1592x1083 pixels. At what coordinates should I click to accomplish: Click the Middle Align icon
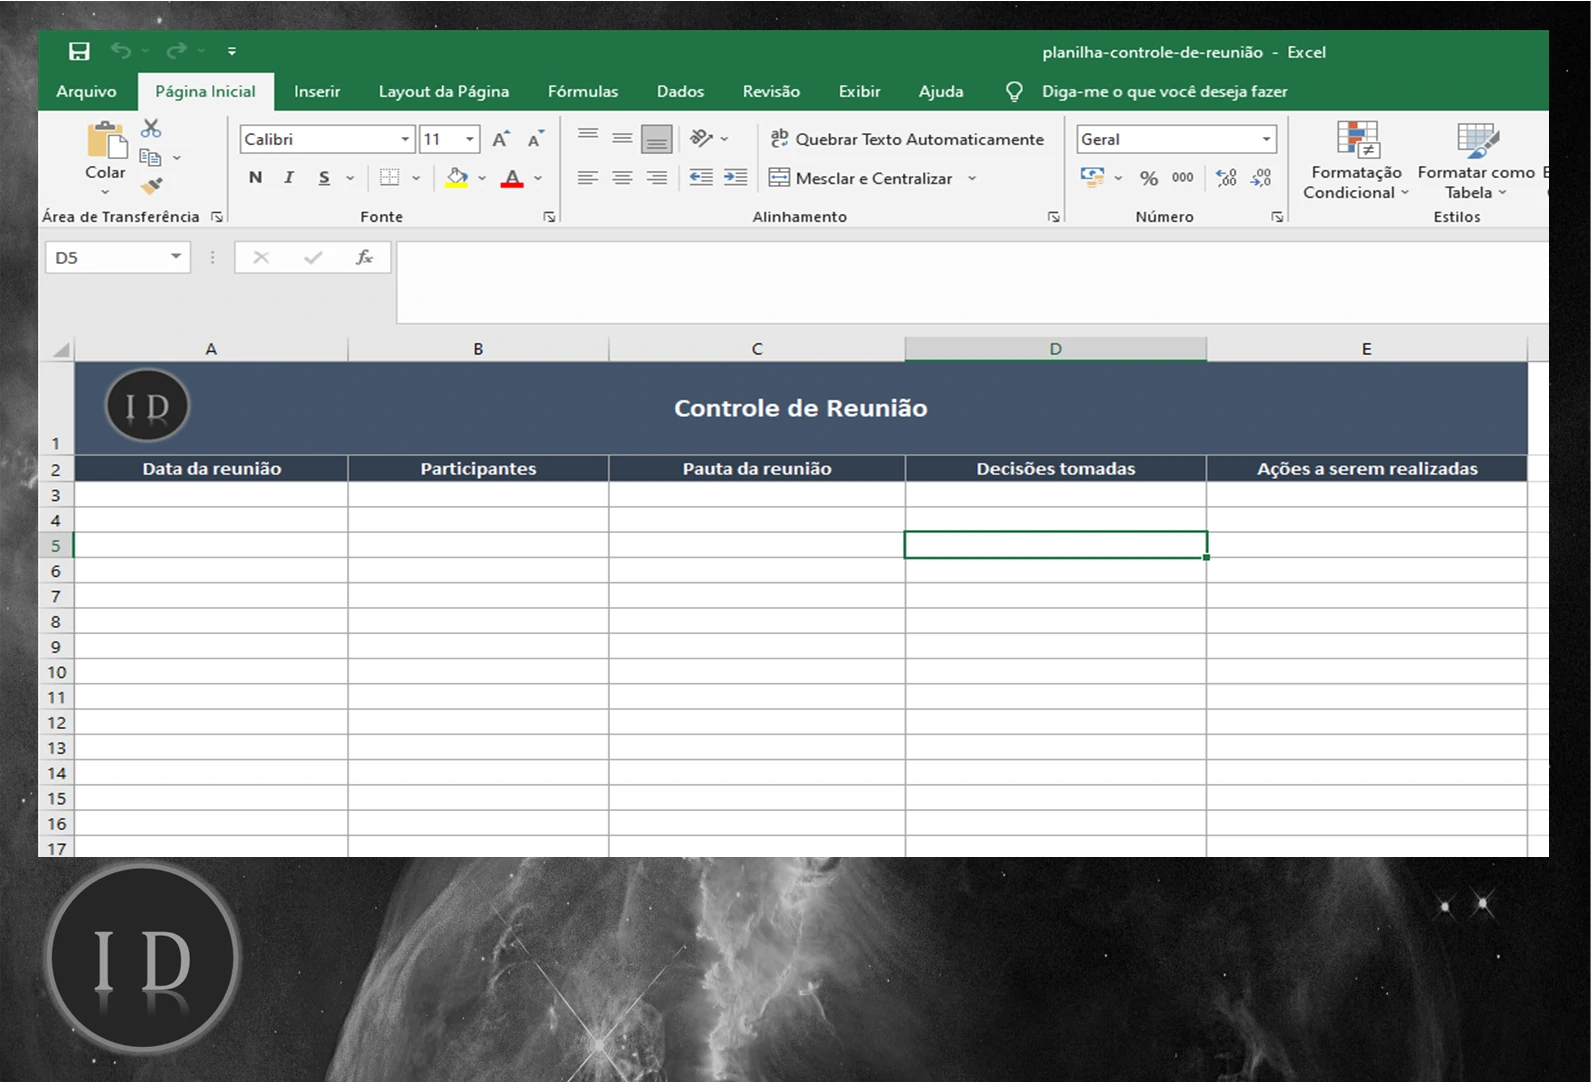click(622, 139)
